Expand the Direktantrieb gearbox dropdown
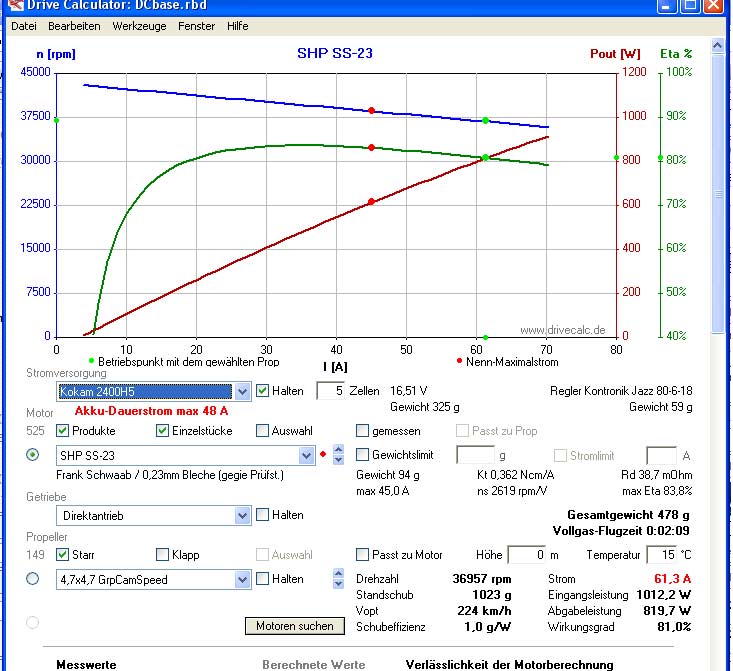Screen dimensions: 733x671 (x=242, y=516)
